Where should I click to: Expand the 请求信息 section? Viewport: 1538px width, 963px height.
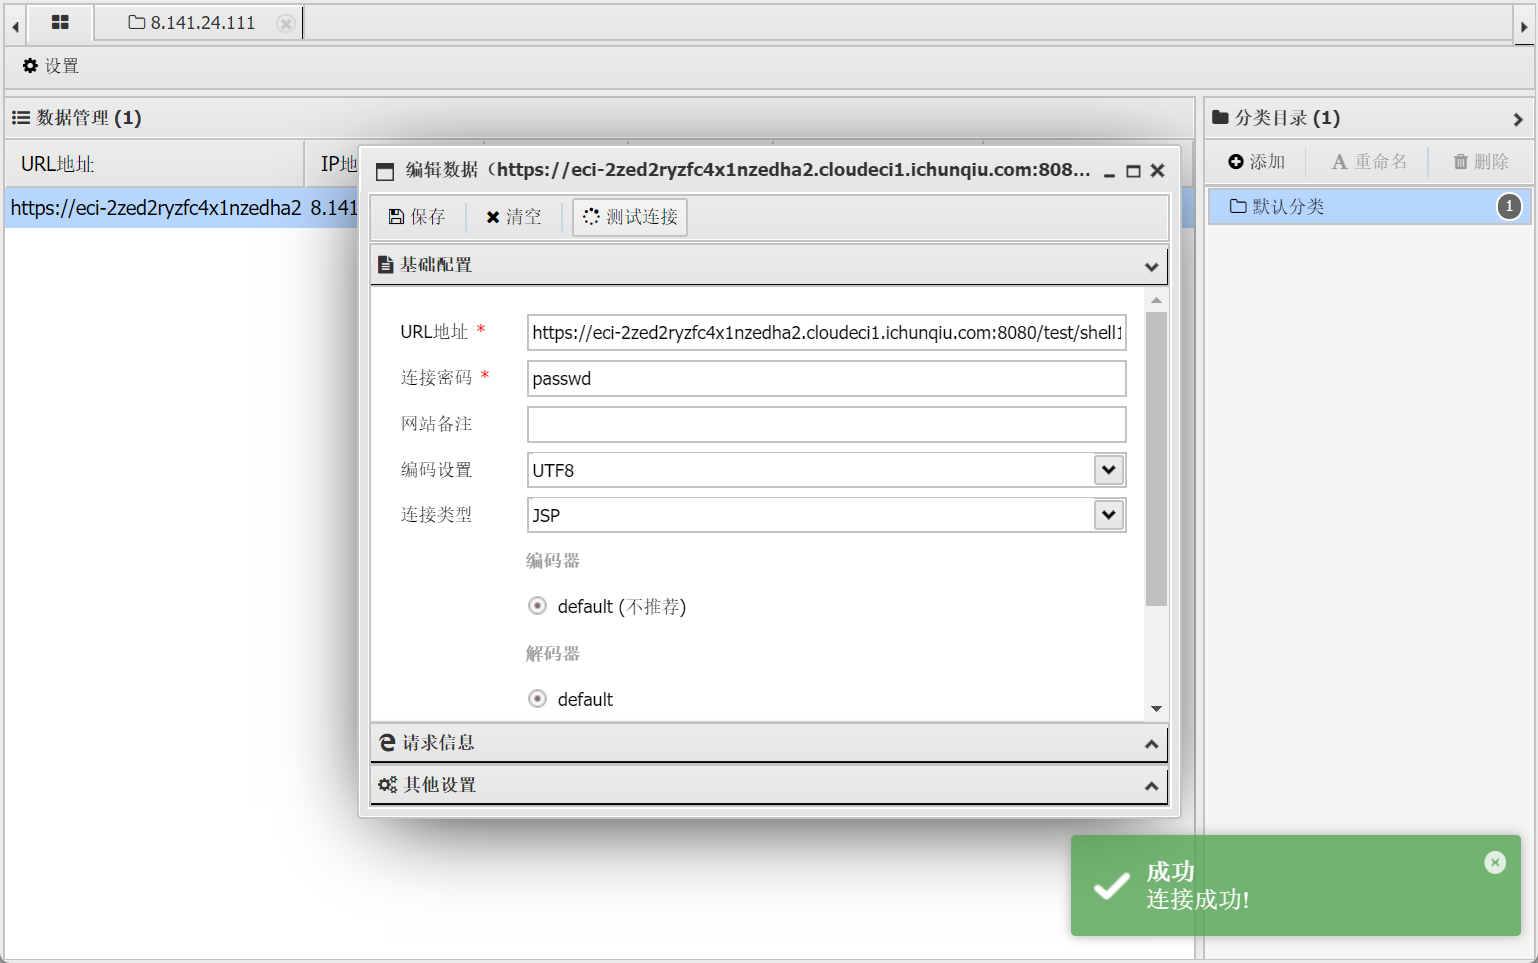(1151, 744)
